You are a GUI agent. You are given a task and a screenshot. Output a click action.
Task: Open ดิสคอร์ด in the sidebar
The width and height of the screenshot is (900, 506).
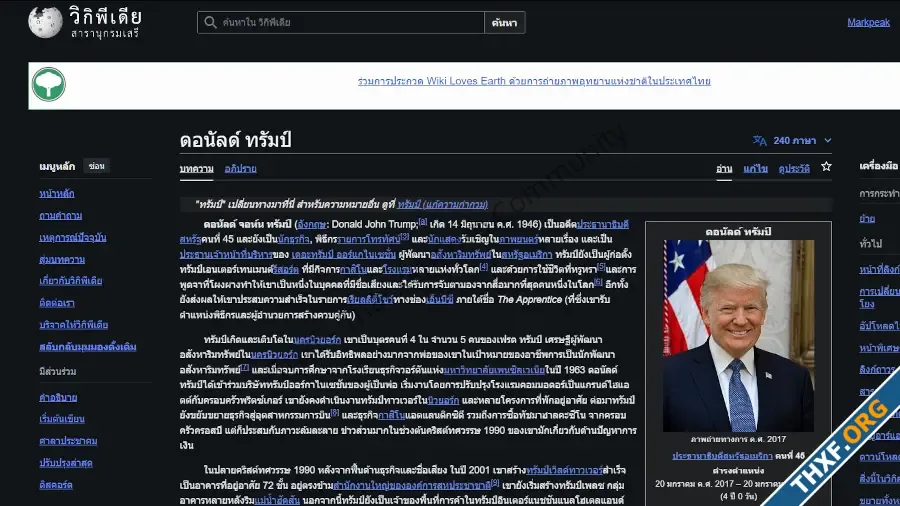56,485
